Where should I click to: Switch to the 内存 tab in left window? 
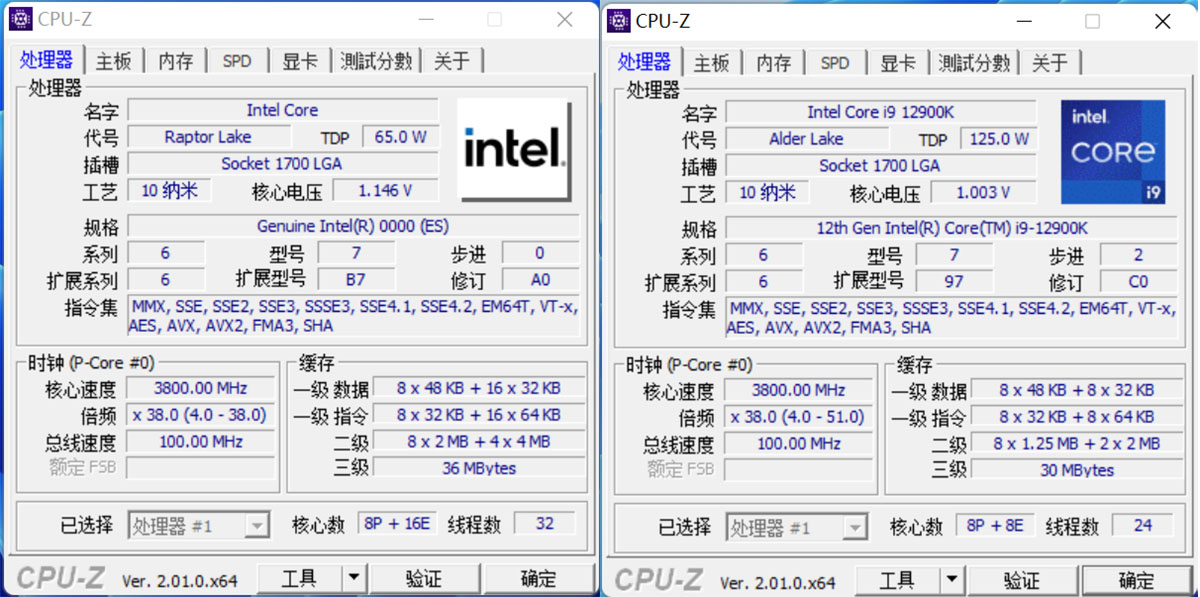tap(176, 61)
